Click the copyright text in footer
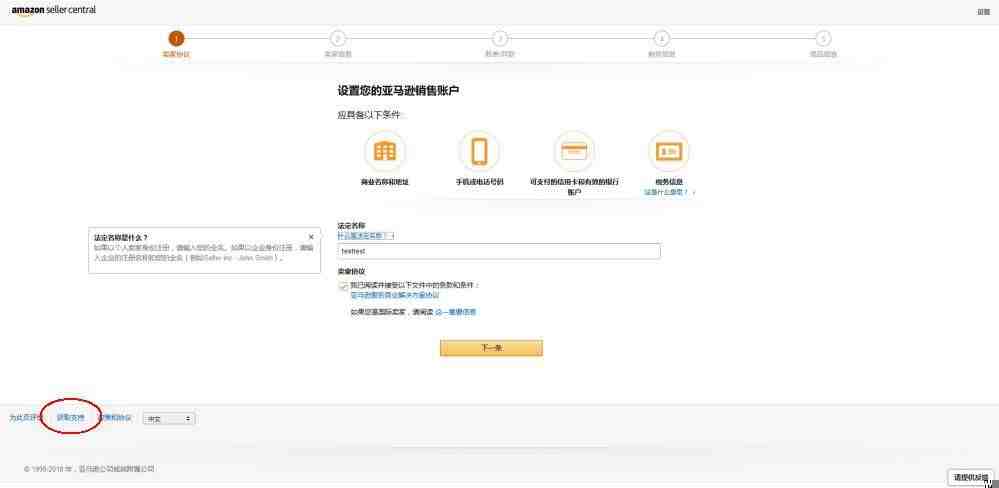The height and width of the screenshot is (488, 999). click(89, 469)
